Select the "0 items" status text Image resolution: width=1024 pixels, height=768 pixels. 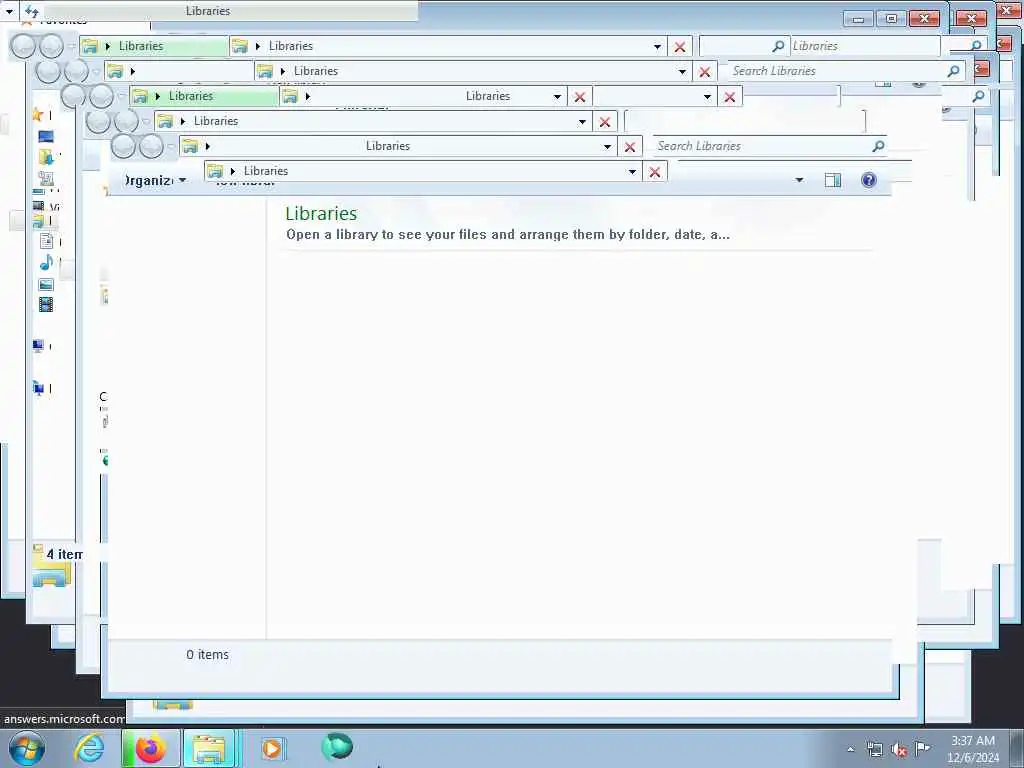[x=208, y=654]
